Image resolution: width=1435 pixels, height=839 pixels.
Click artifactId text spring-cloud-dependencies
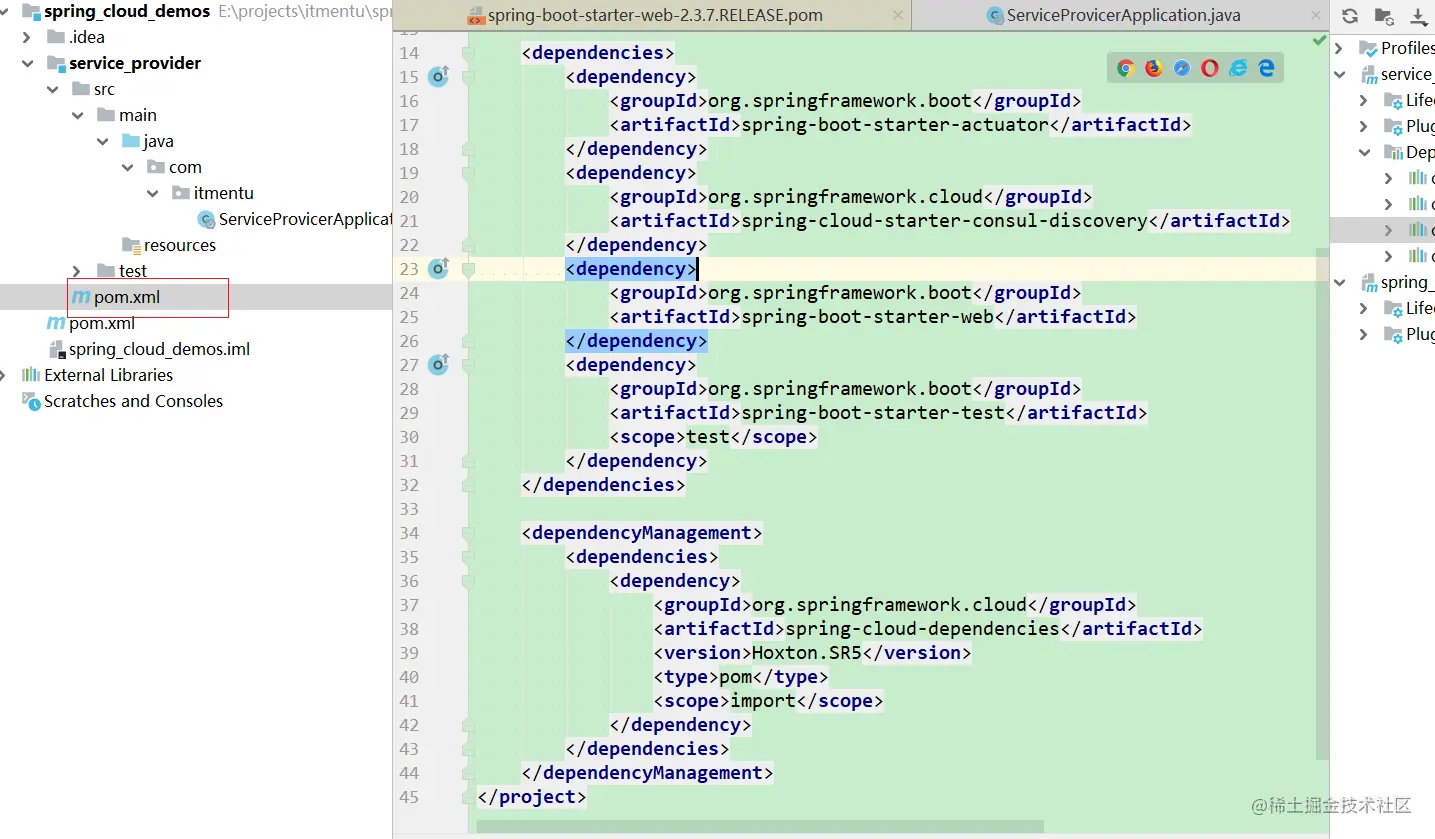click(921, 629)
